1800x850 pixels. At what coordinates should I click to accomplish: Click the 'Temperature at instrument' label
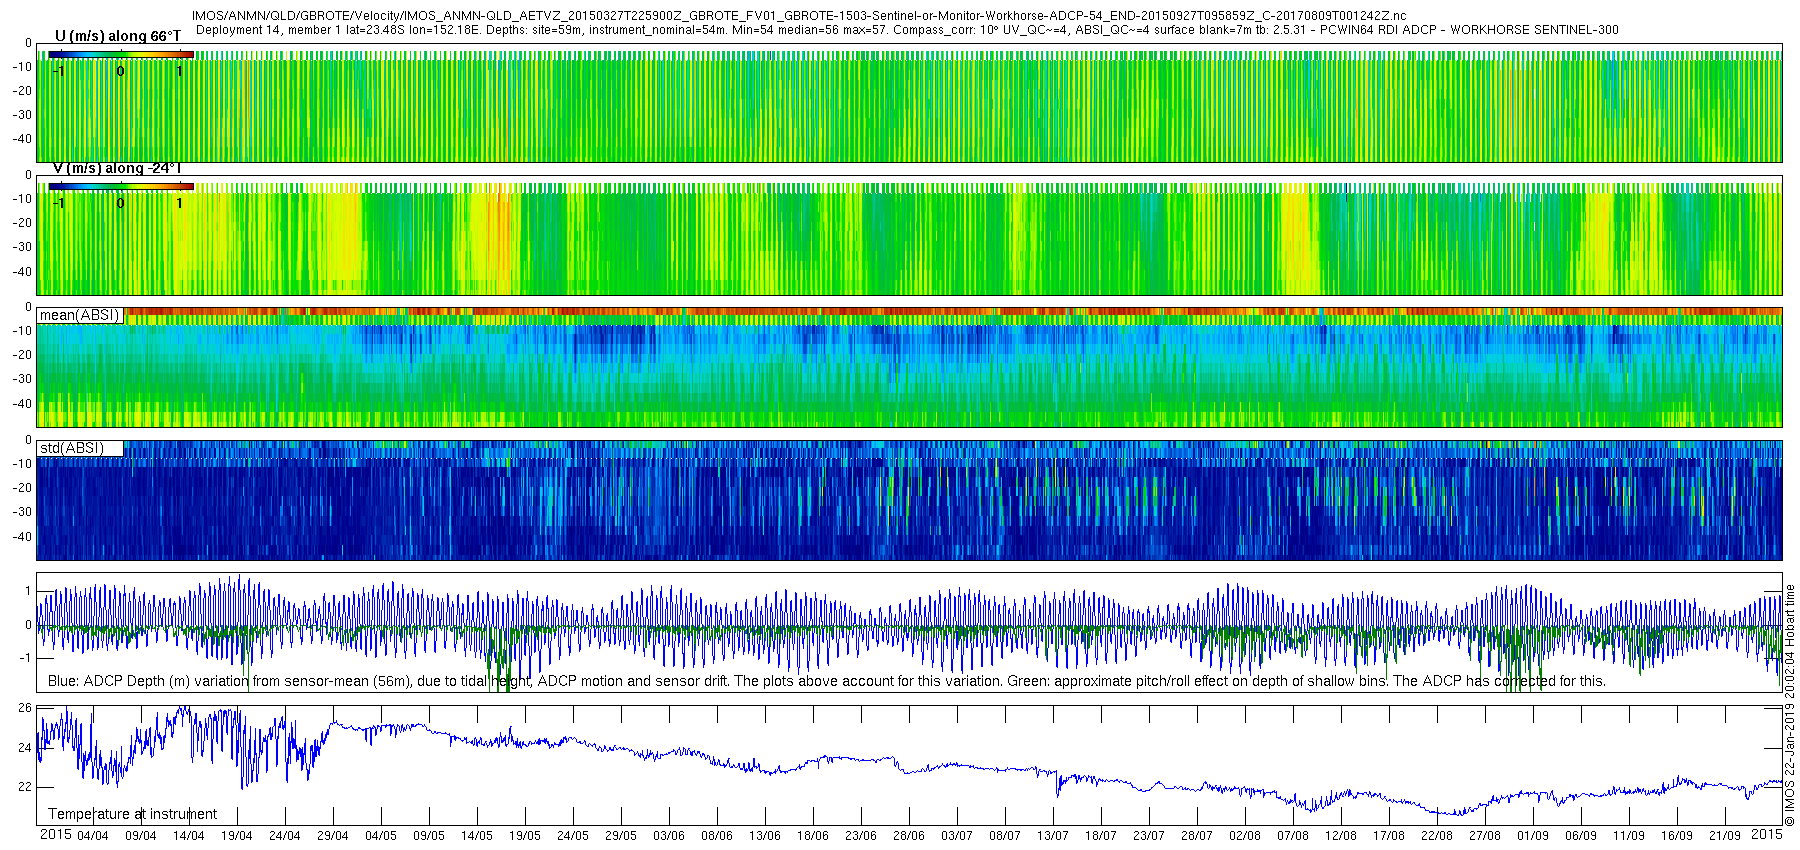133,814
